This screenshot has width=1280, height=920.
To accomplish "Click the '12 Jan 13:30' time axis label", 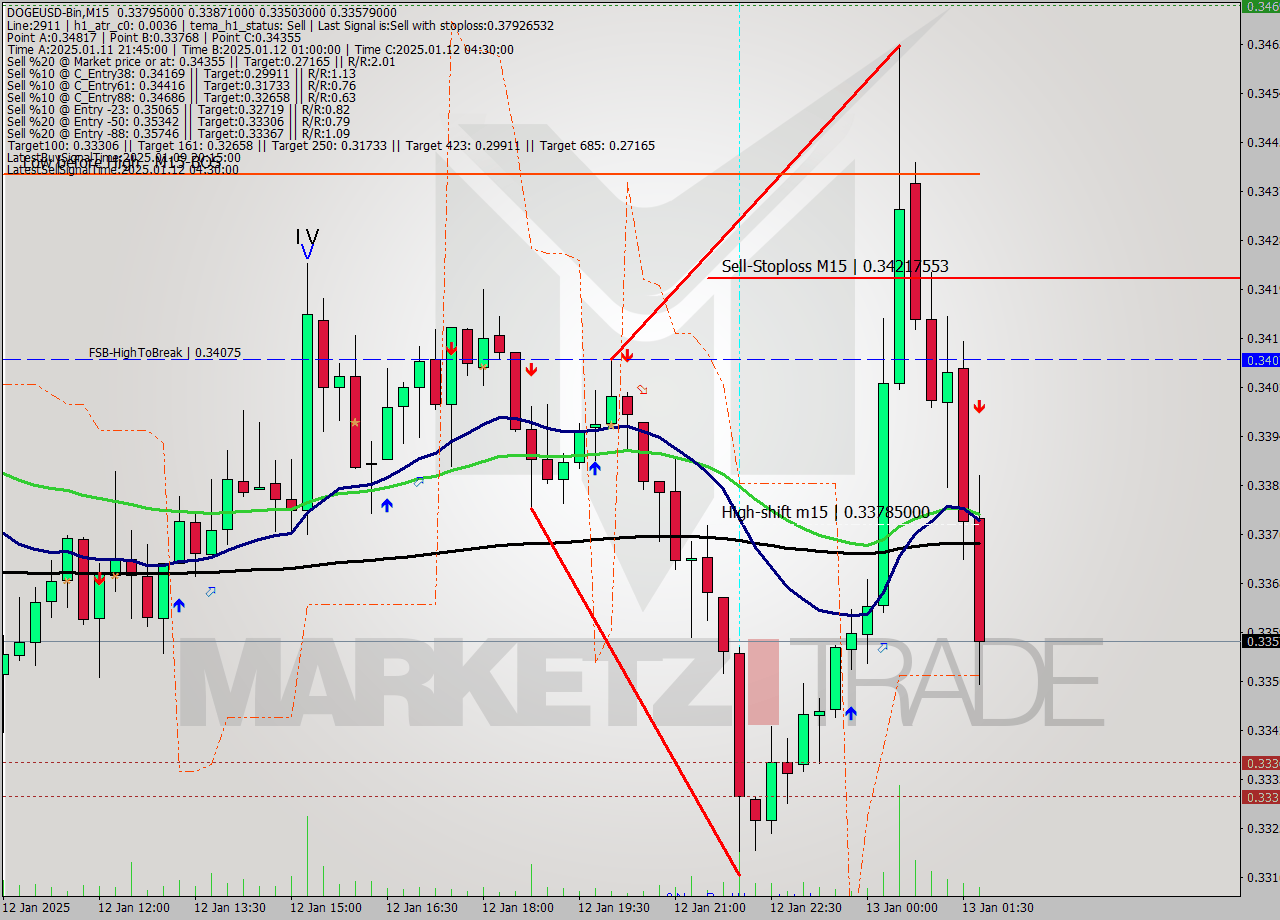I will tap(229, 908).
